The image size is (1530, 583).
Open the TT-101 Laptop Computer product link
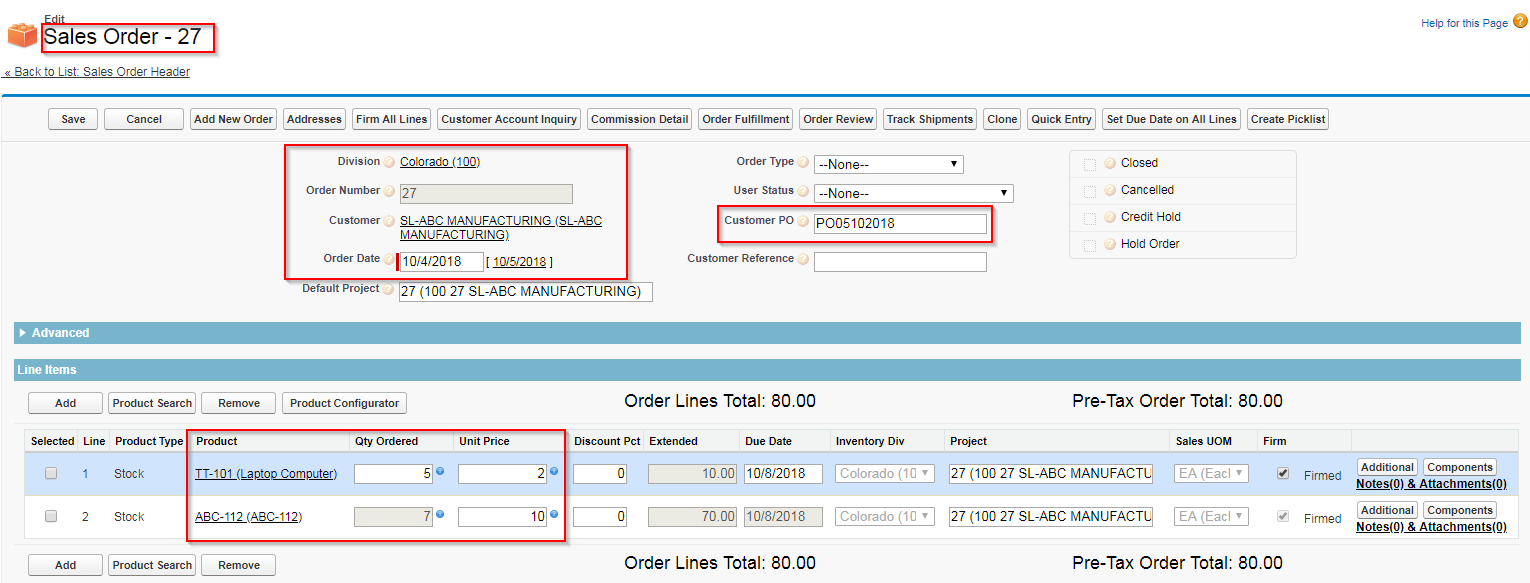click(266, 474)
